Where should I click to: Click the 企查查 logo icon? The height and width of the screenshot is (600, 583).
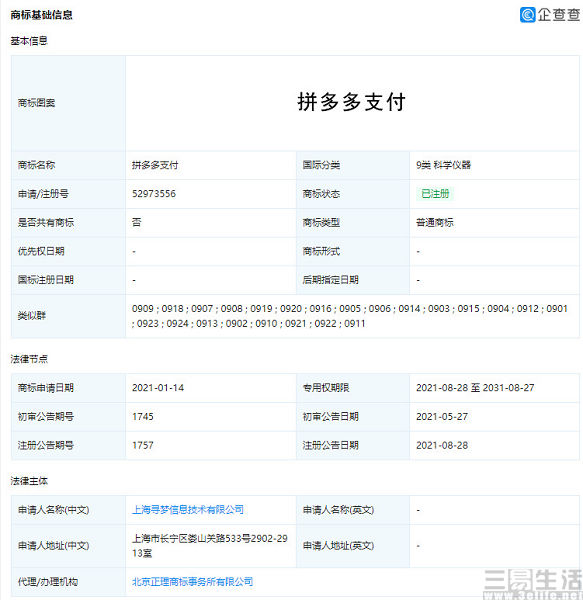point(528,15)
